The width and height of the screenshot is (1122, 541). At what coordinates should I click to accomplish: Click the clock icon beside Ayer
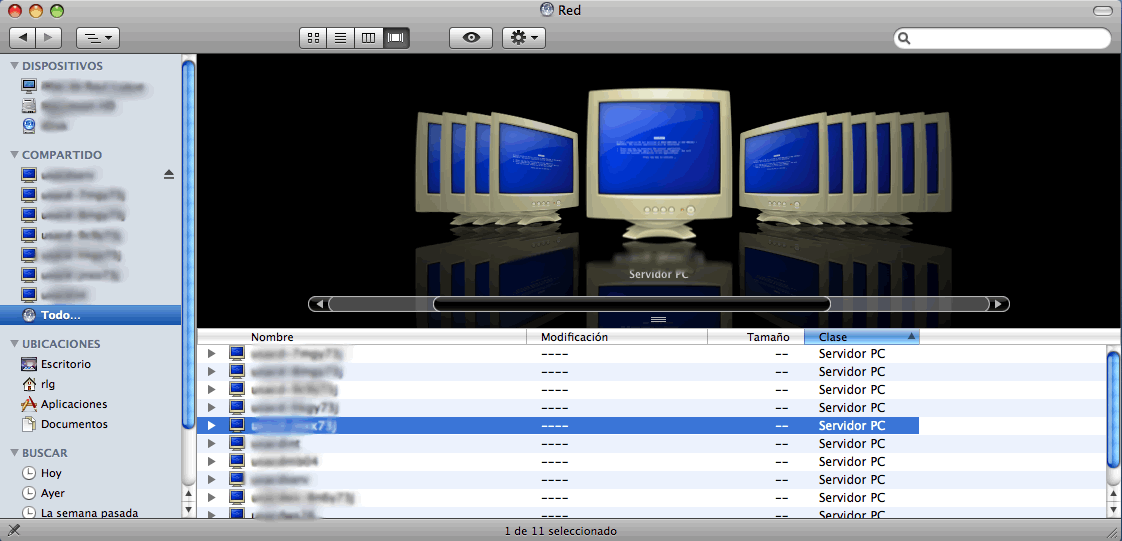click(29, 493)
